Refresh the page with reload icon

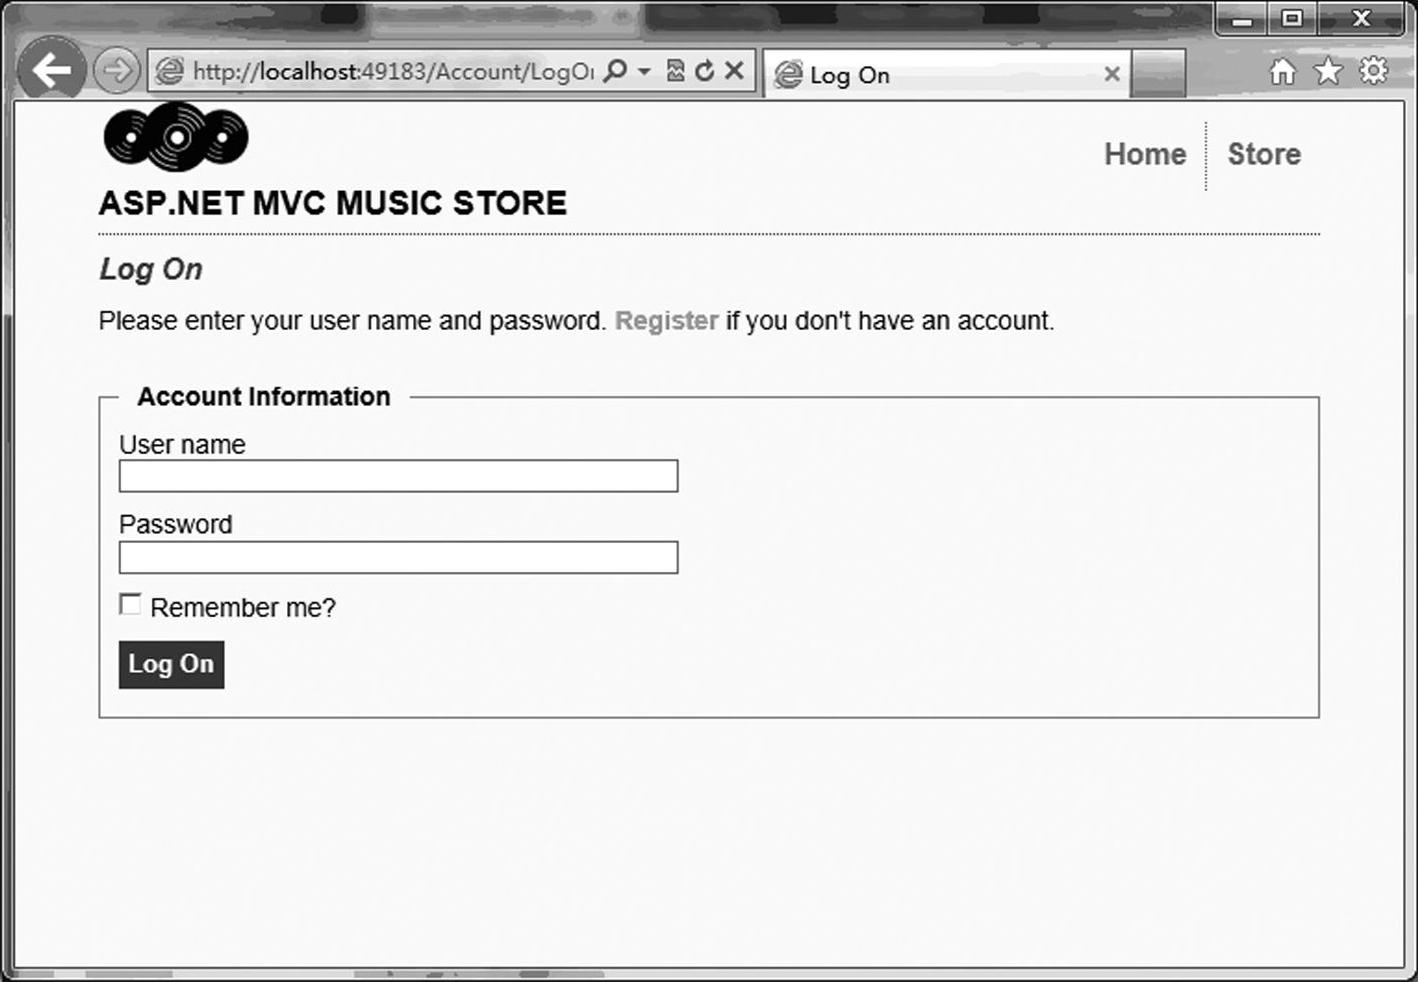tap(705, 70)
